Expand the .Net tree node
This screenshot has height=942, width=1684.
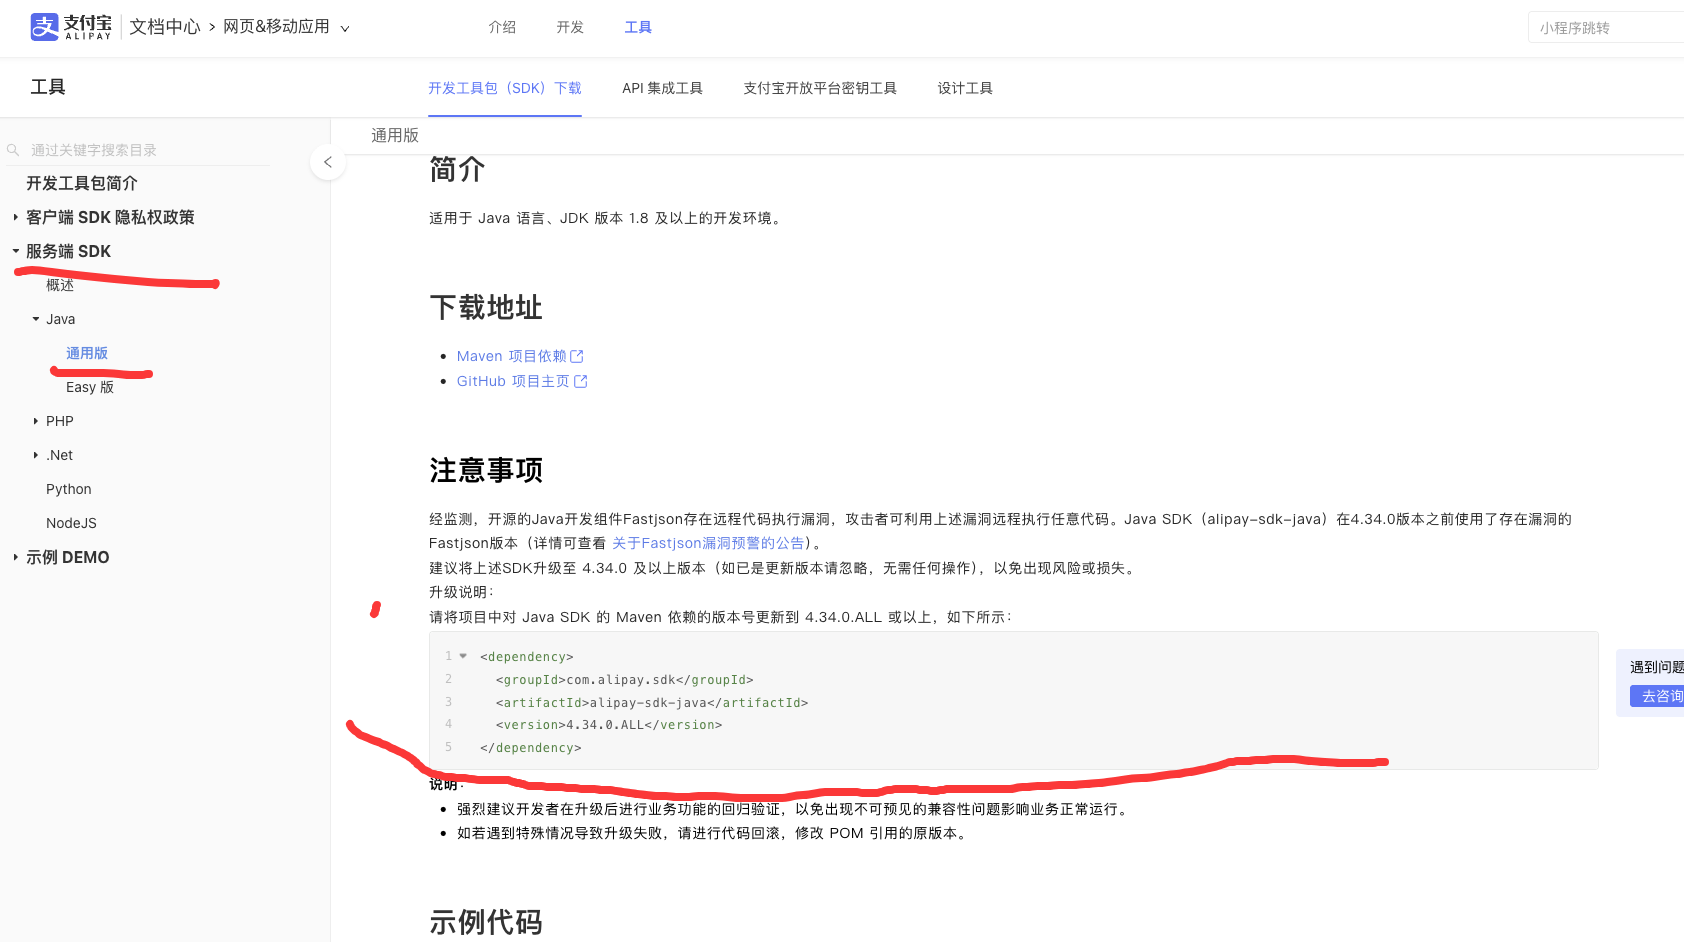pos(36,455)
